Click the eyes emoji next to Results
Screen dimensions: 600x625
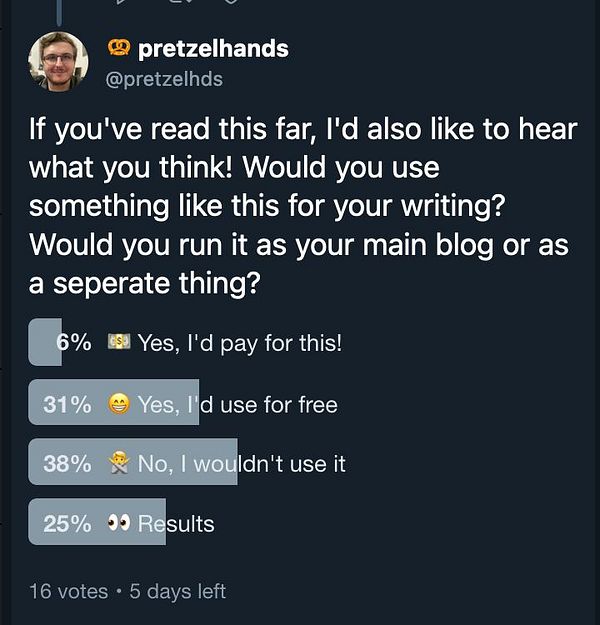pos(118,522)
